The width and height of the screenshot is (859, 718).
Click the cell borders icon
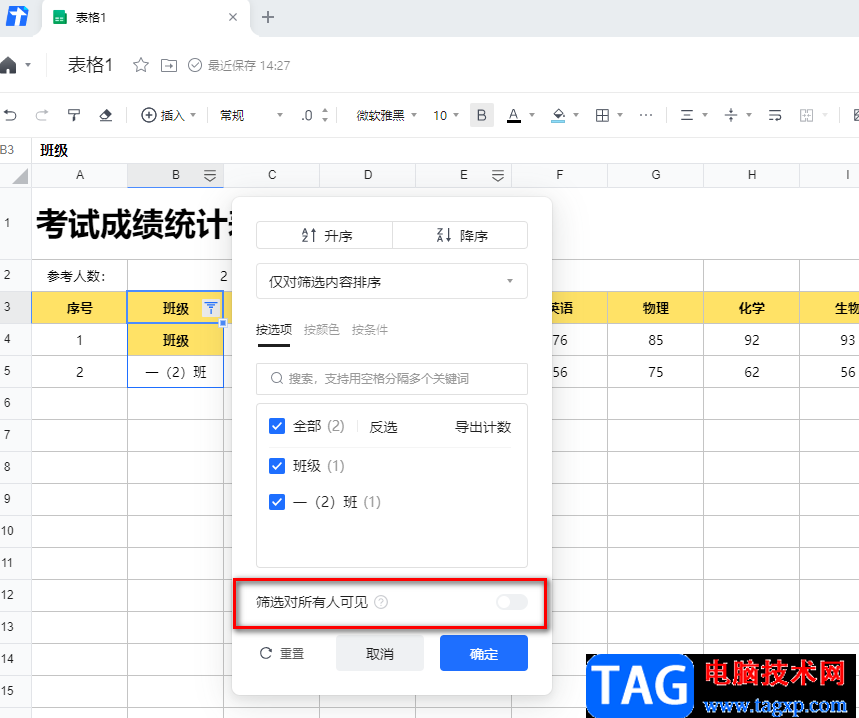(602, 115)
